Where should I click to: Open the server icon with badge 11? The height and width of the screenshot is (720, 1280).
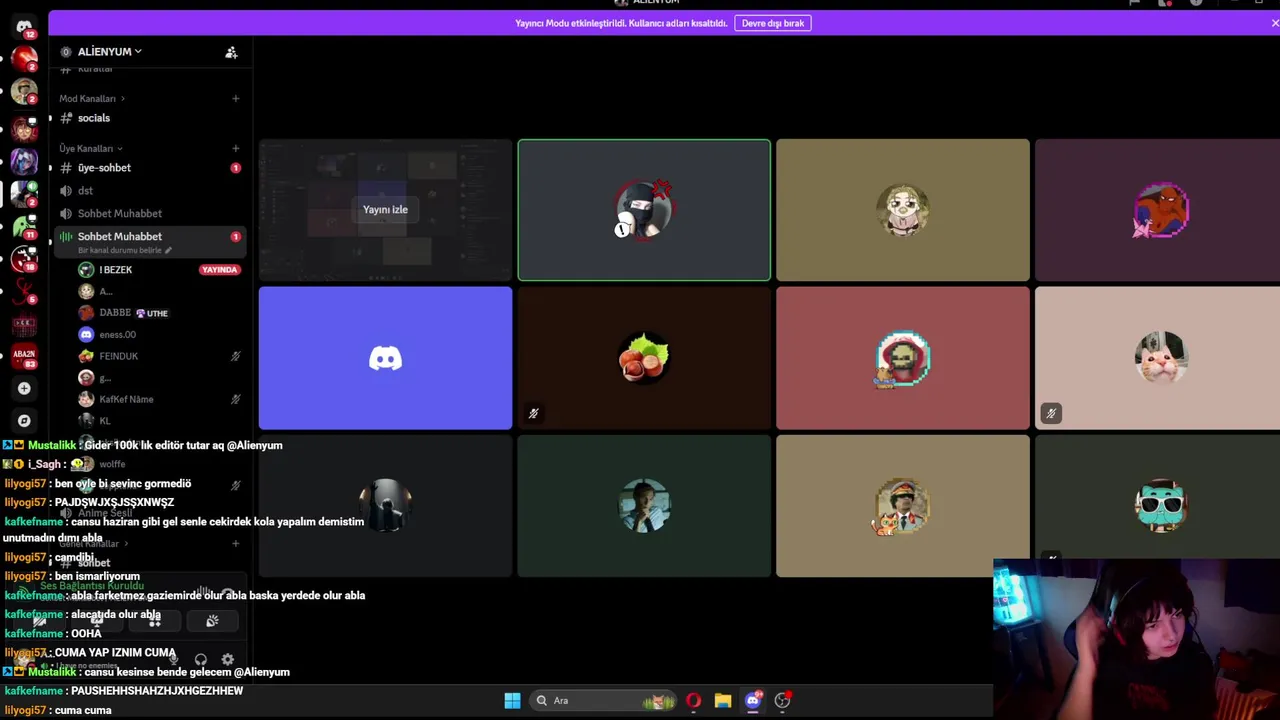point(24,227)
